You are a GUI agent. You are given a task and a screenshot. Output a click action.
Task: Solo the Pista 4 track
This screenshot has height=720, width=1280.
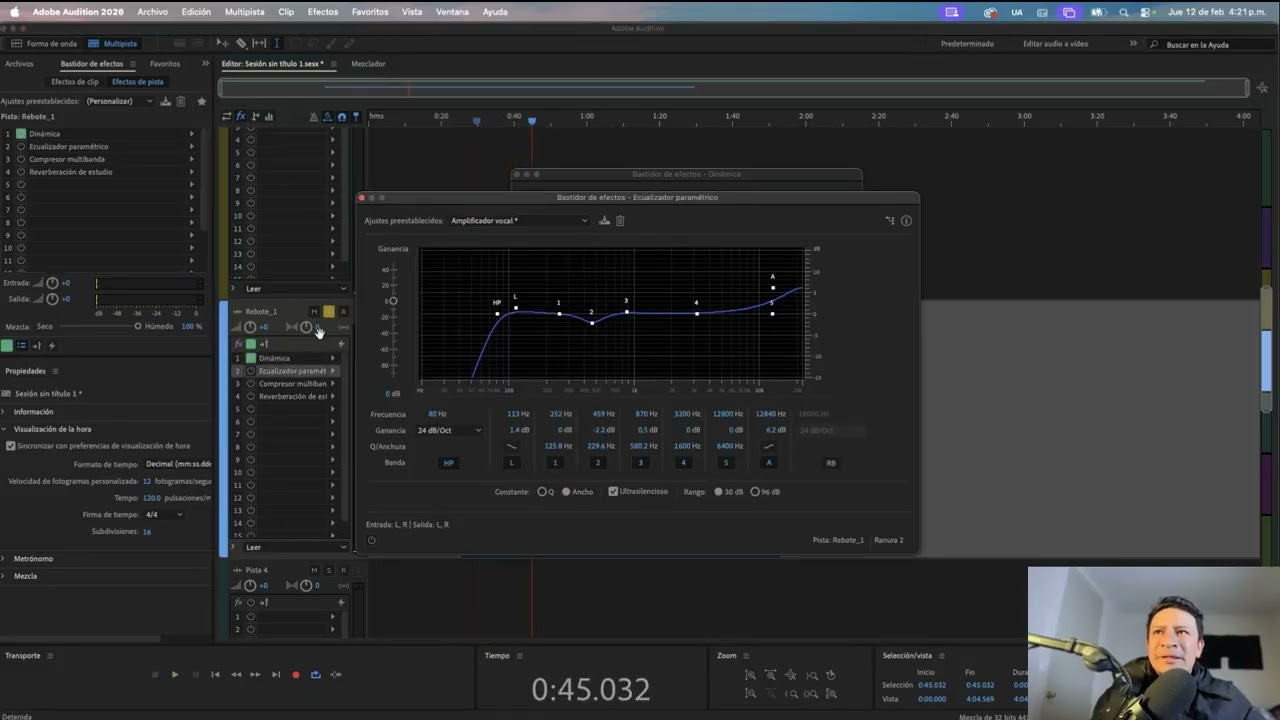(328, 570)
